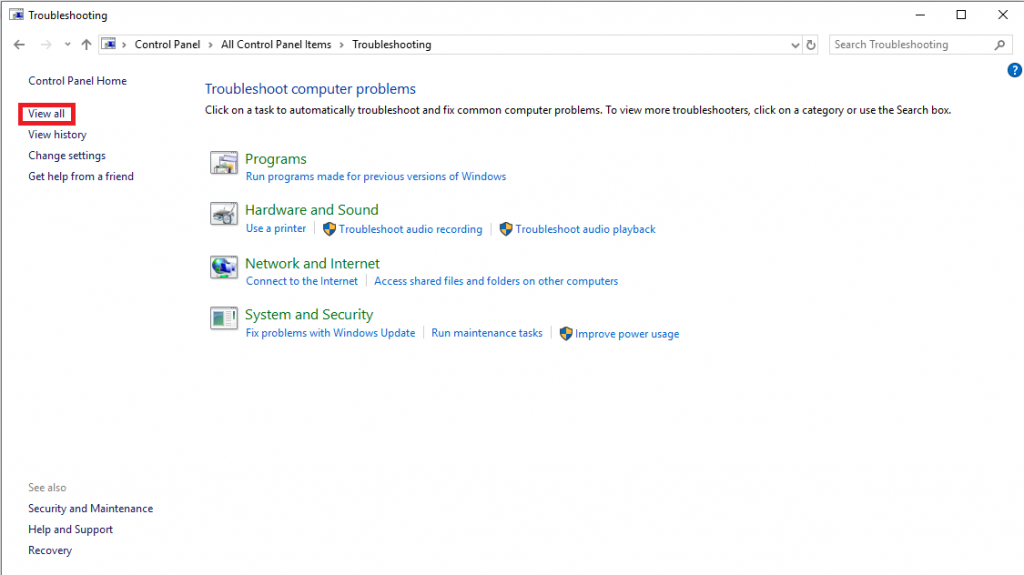Screen dimensions: 1024x575
Task: Click the address bar Control Panel icon
Action: pyautogui.click(x=109, y=44)
